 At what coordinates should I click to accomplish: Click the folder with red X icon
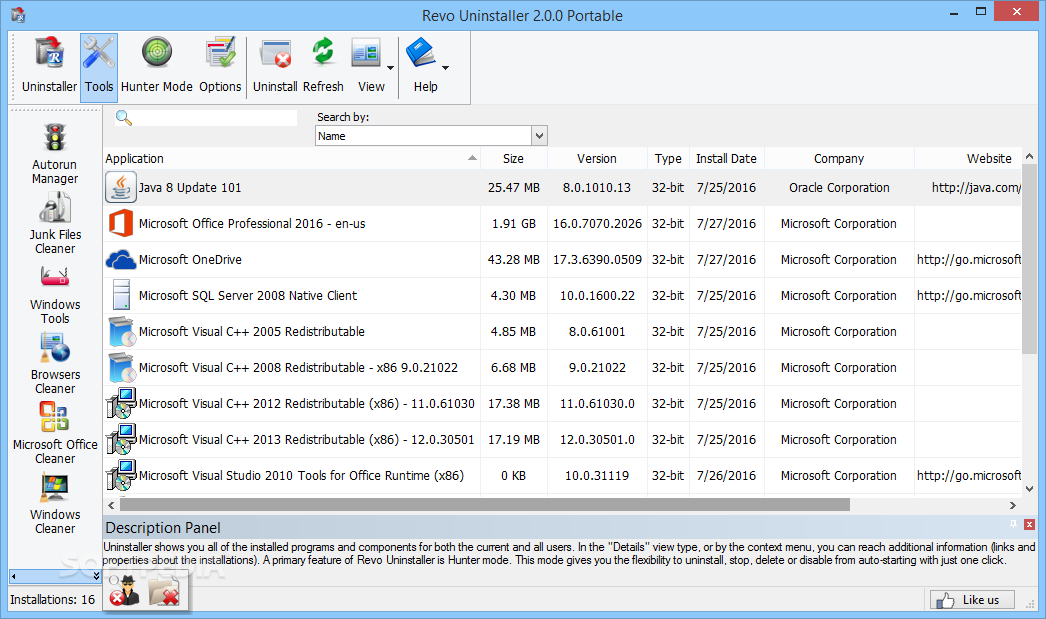click(164, 590)
